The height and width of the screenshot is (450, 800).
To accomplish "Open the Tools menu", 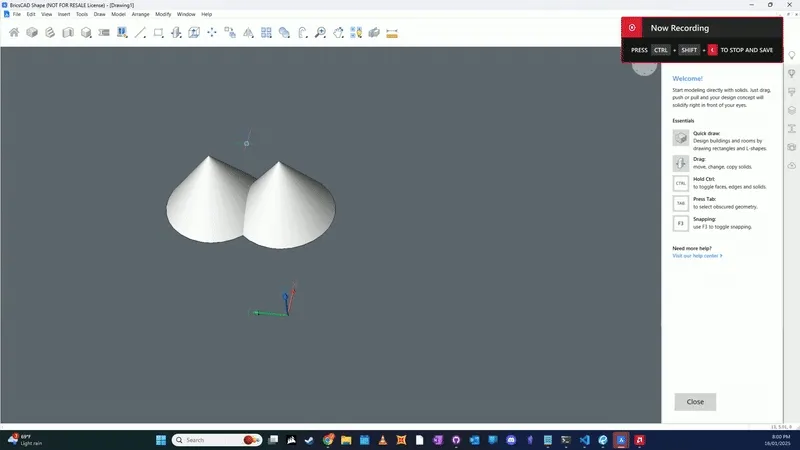I will coord(82,14).
